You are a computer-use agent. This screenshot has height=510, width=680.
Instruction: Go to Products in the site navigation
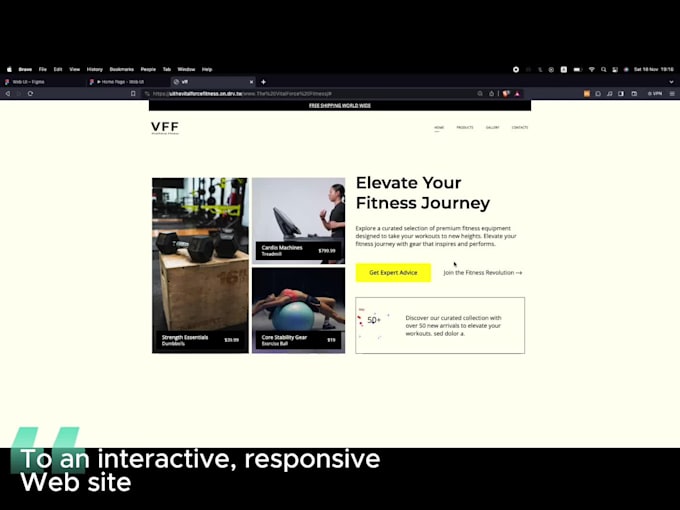465,128
